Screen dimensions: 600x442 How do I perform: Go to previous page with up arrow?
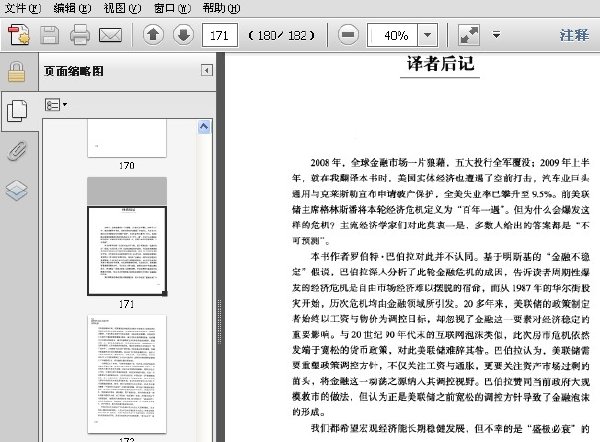click(153, 35)
